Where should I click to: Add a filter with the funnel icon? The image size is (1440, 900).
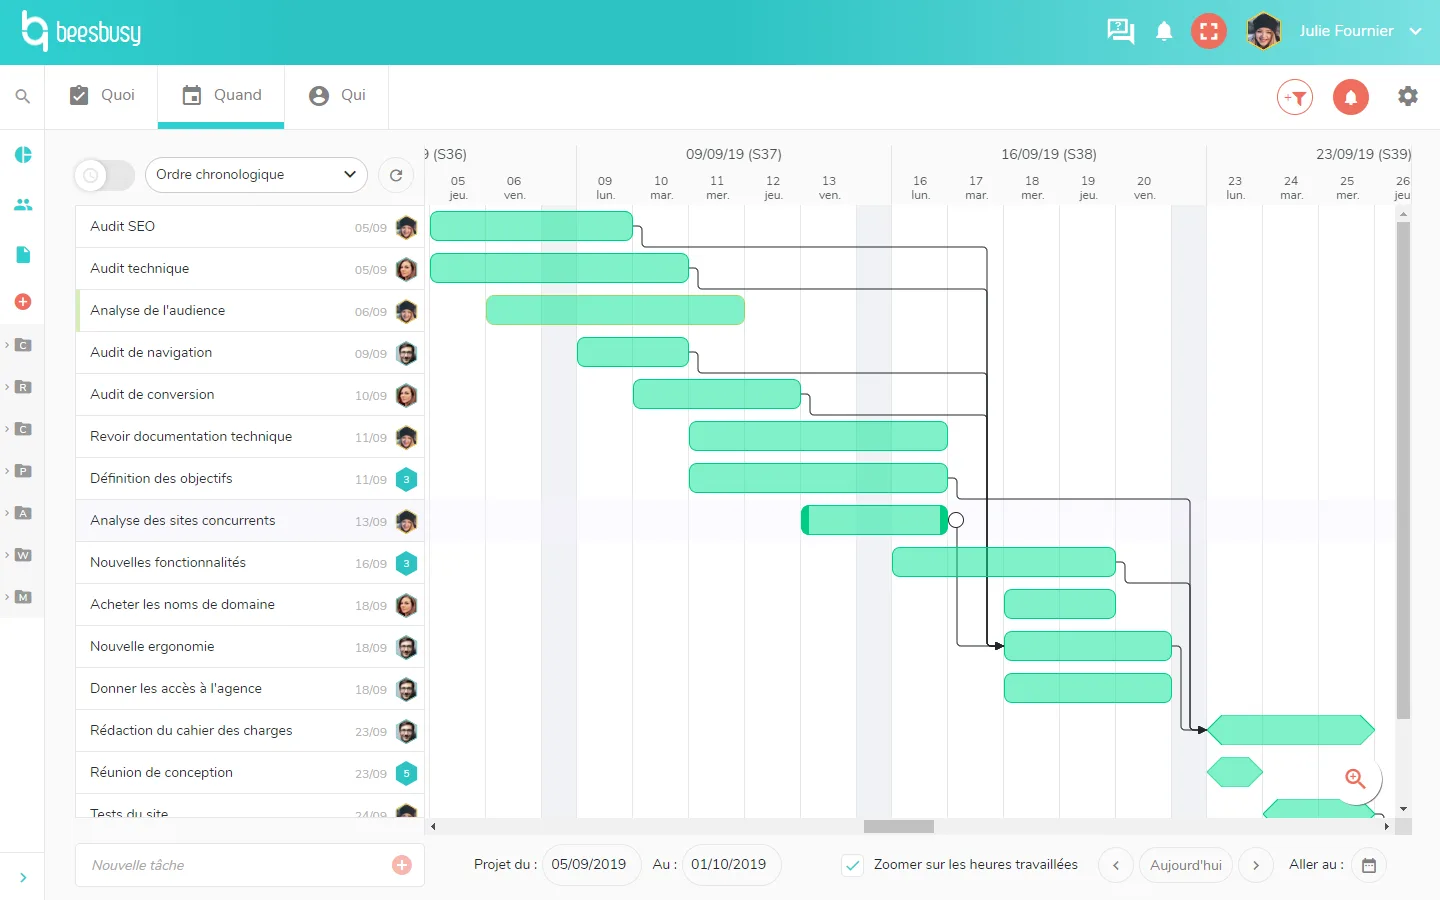pos(1295,97)
